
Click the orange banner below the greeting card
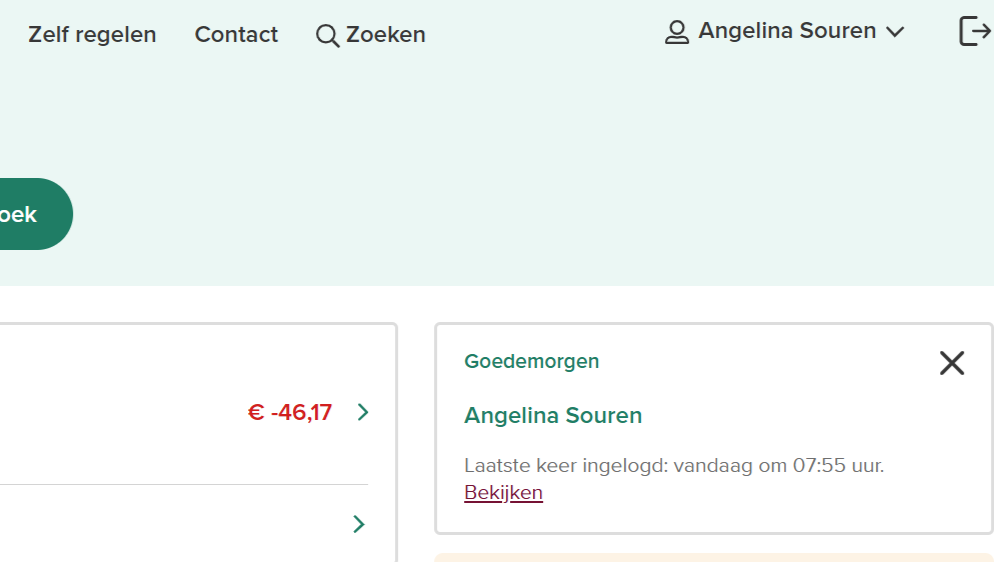click(713, 557)
